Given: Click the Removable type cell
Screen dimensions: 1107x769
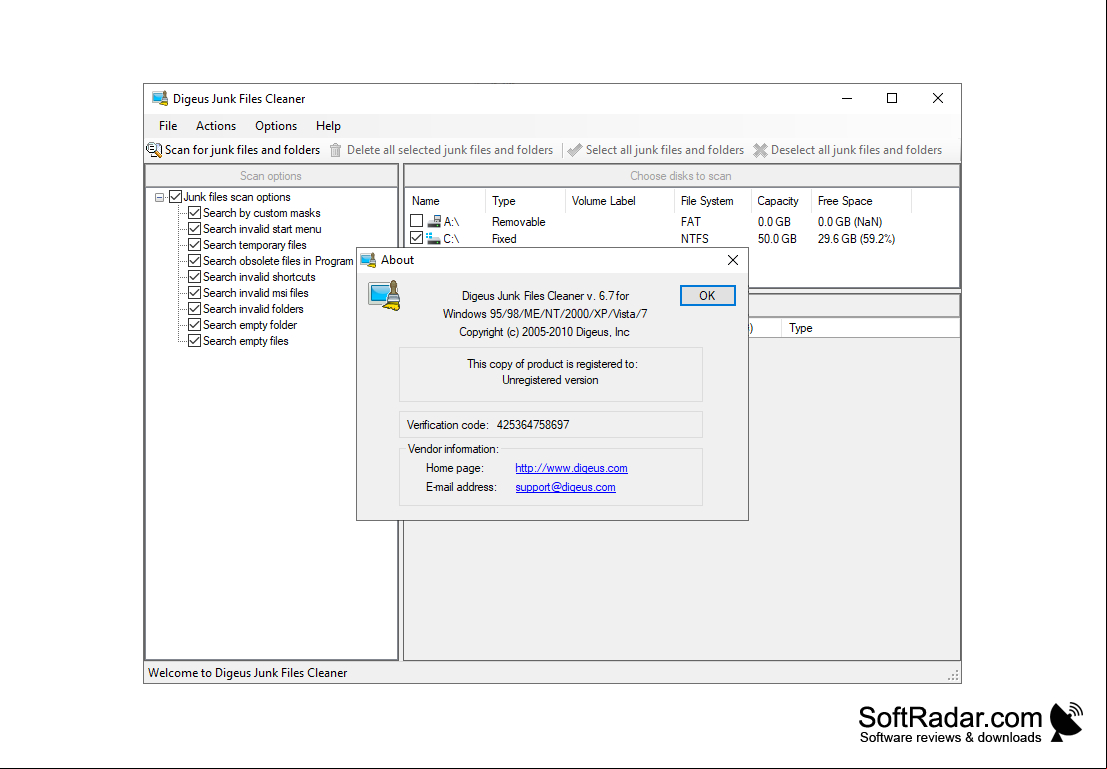Looking at the screenshot, I should pyautogui.click(x=519, y=222).
